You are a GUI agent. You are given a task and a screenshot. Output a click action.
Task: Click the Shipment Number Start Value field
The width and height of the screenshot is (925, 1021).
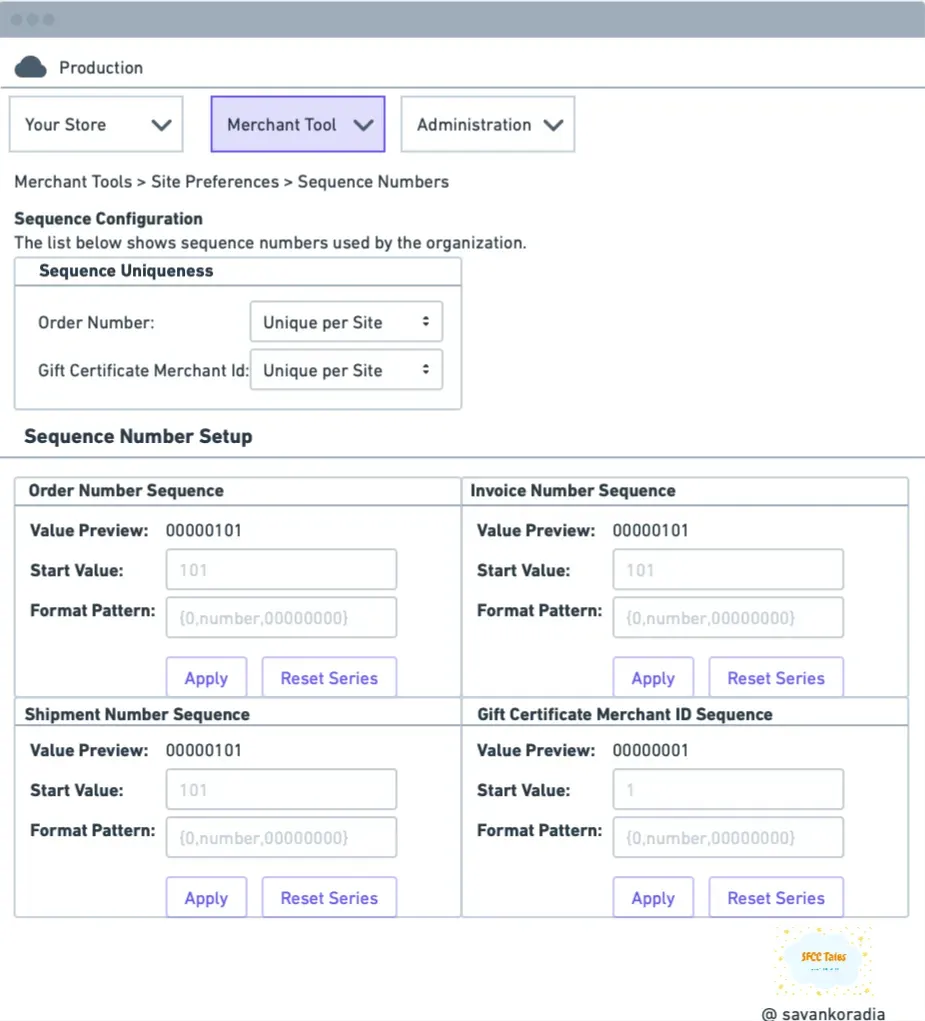click(x=280, y=789)
